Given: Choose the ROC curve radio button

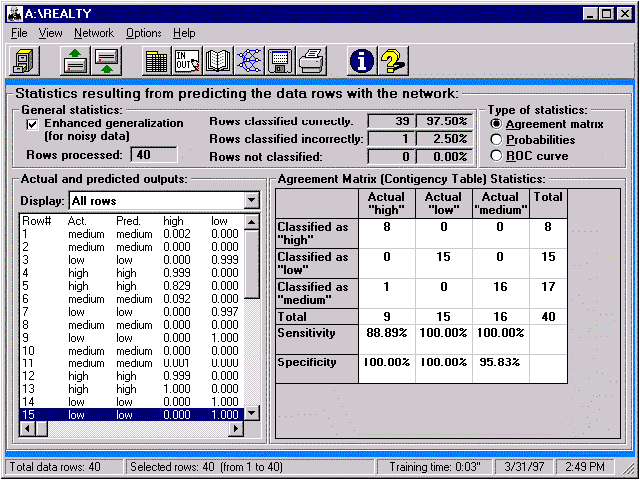Looking at the screenshot, I should (x=497, y=155).
